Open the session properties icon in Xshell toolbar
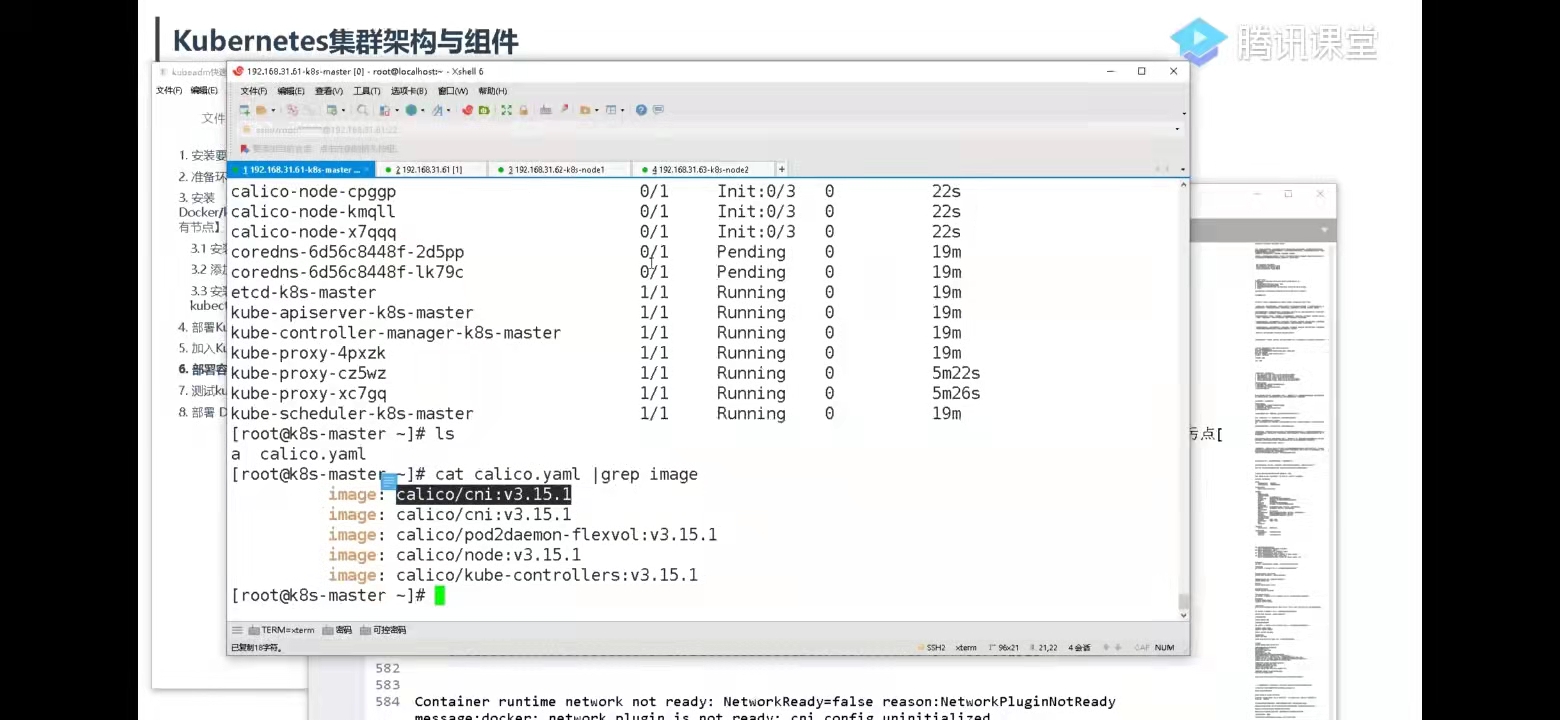The height and width of the screenshot is (720, 1560). coord(332,110)
